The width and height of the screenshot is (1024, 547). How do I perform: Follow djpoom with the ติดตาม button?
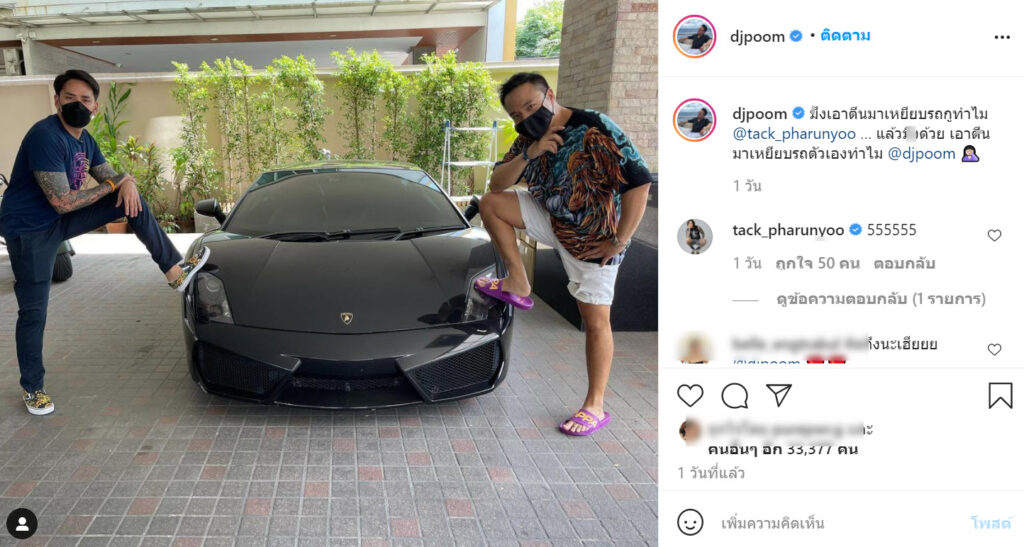pyautogui.click(x=845, y=36)
